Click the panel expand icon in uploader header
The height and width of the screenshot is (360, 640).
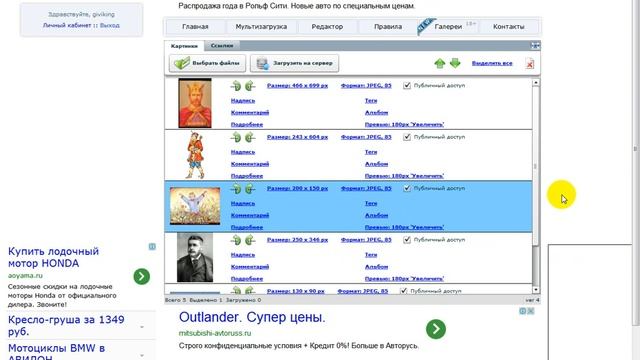click(535, 45)
